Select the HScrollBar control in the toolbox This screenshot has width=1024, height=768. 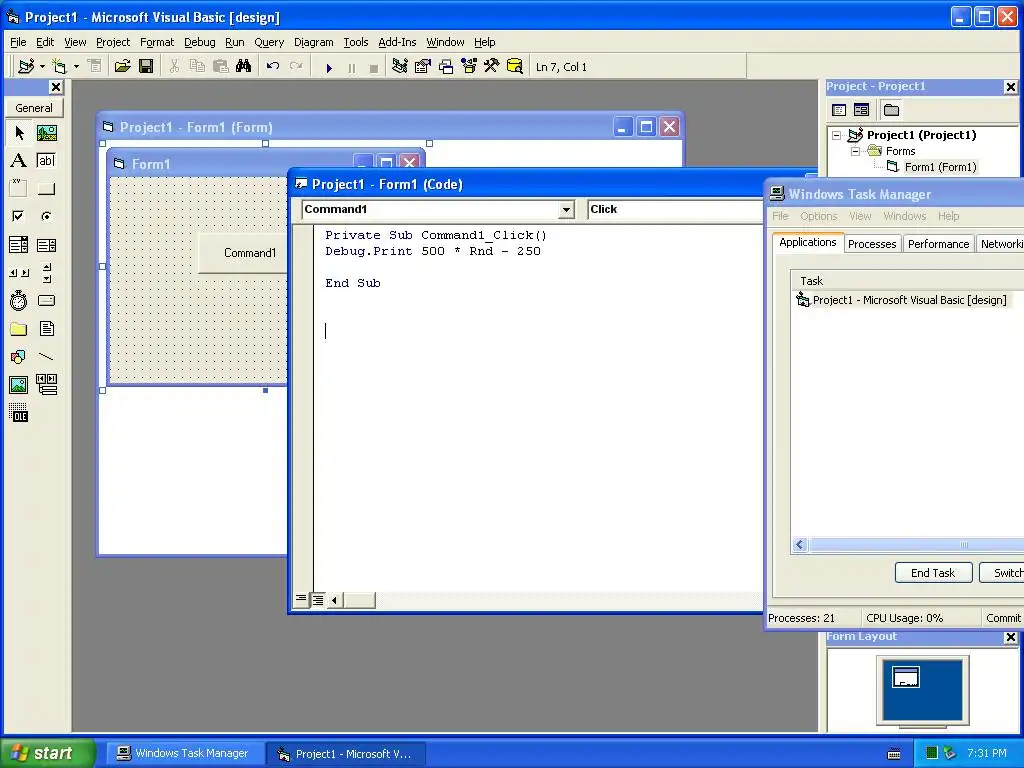coord(19,273)
